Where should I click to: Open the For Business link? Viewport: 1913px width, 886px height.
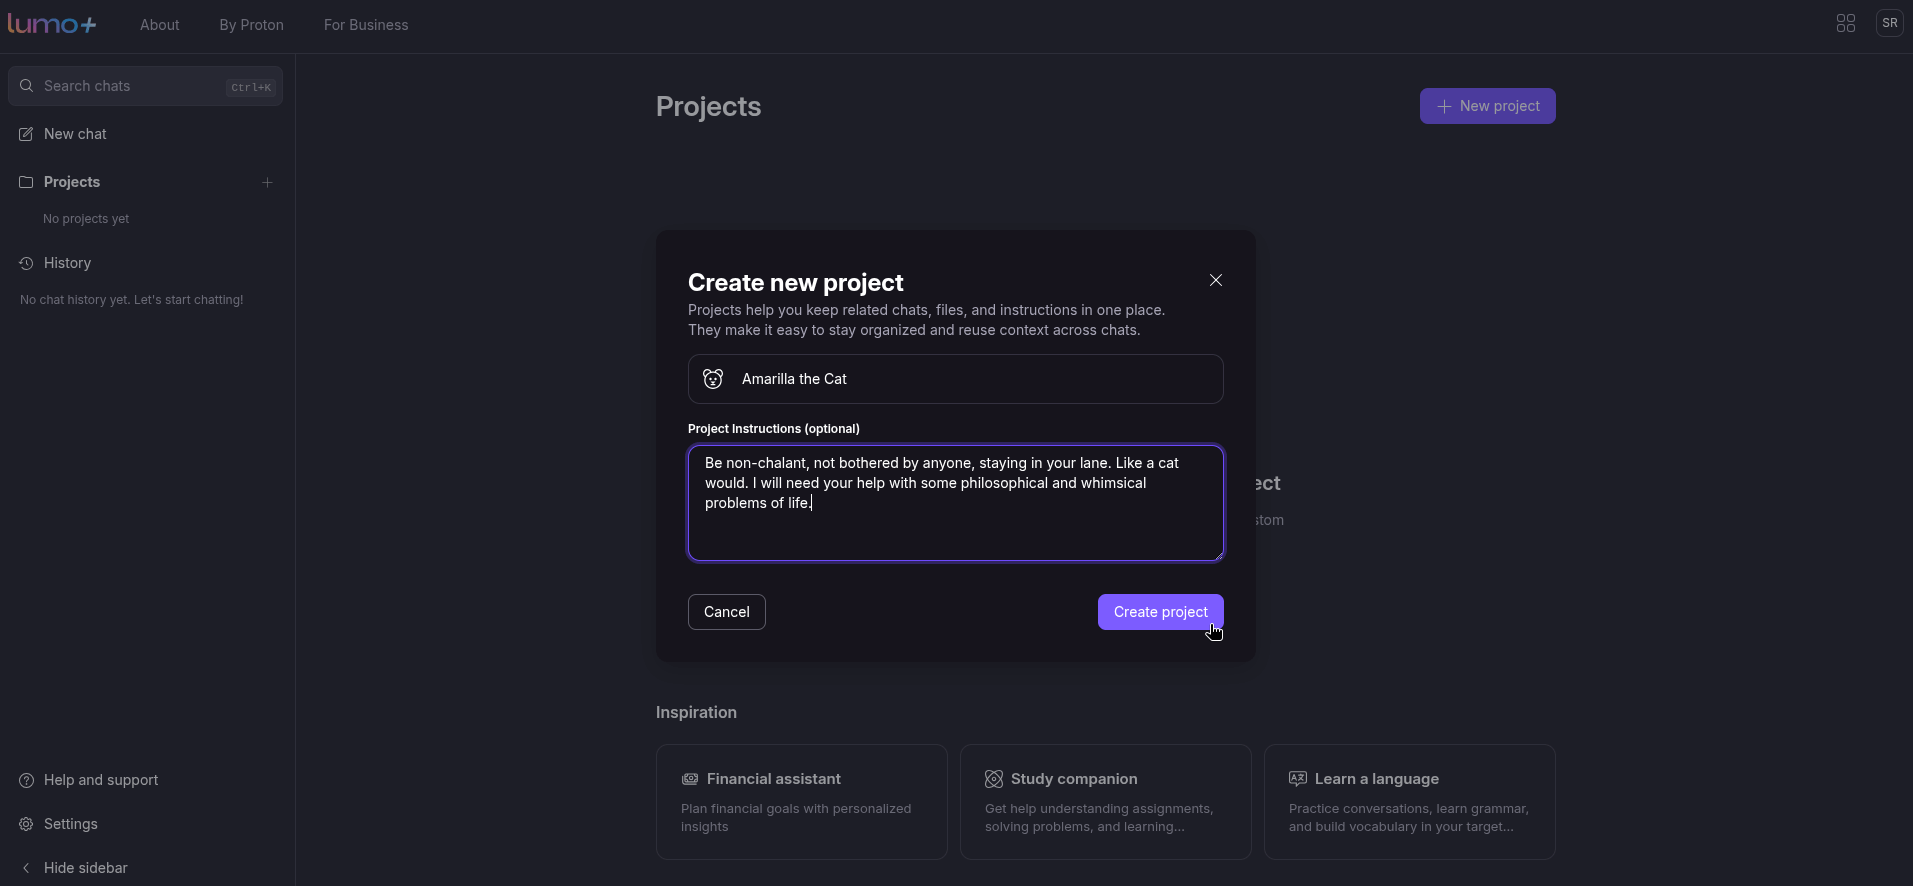(x=365, y=25)
